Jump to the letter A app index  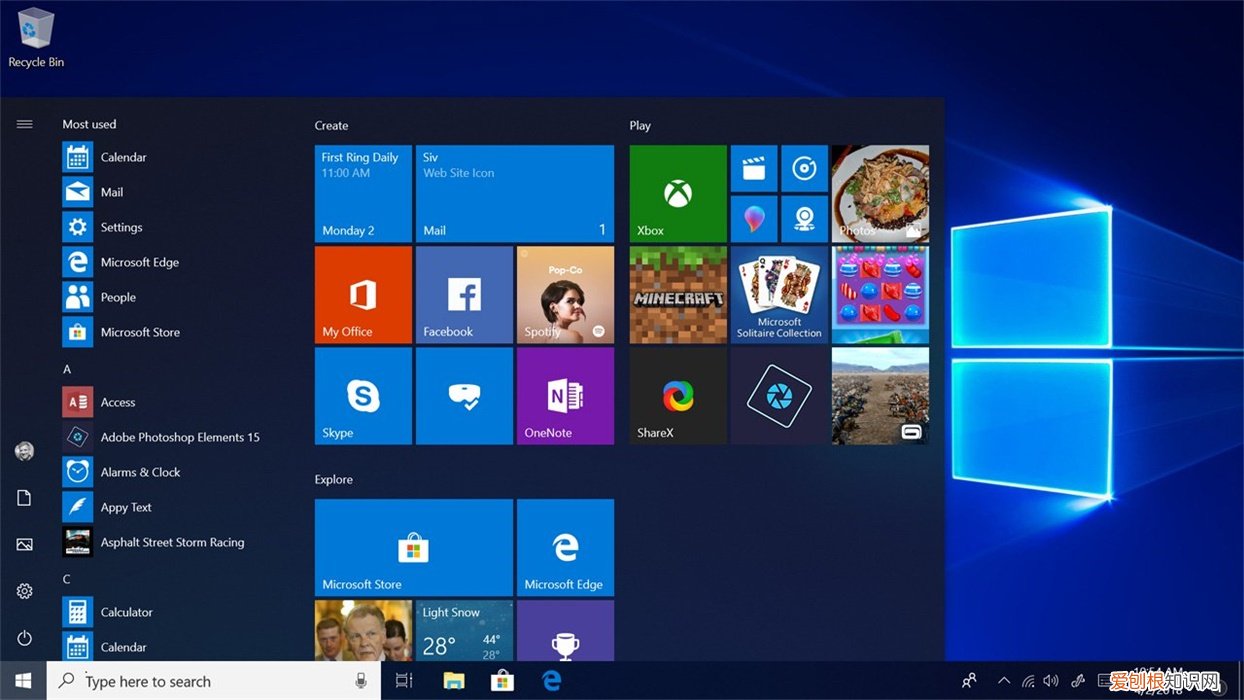pyautogui.click(x=67, y=369)
